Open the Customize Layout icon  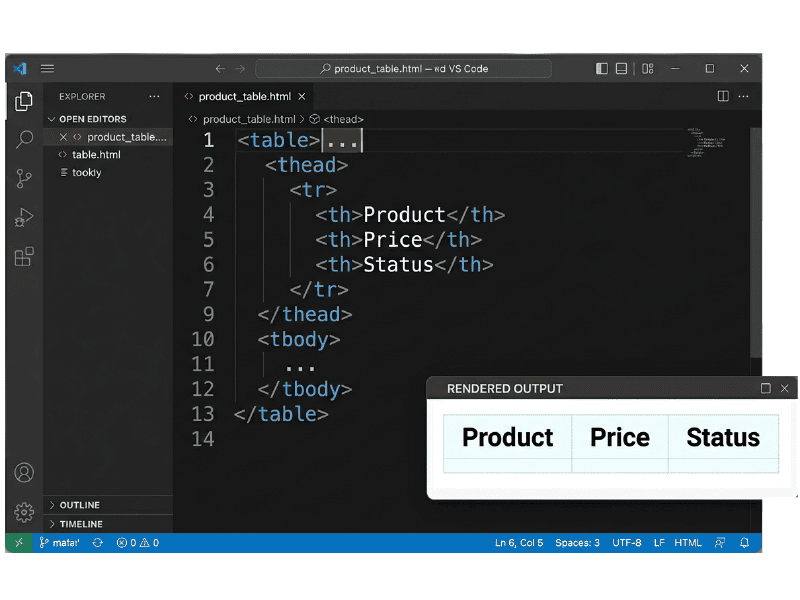647,68
